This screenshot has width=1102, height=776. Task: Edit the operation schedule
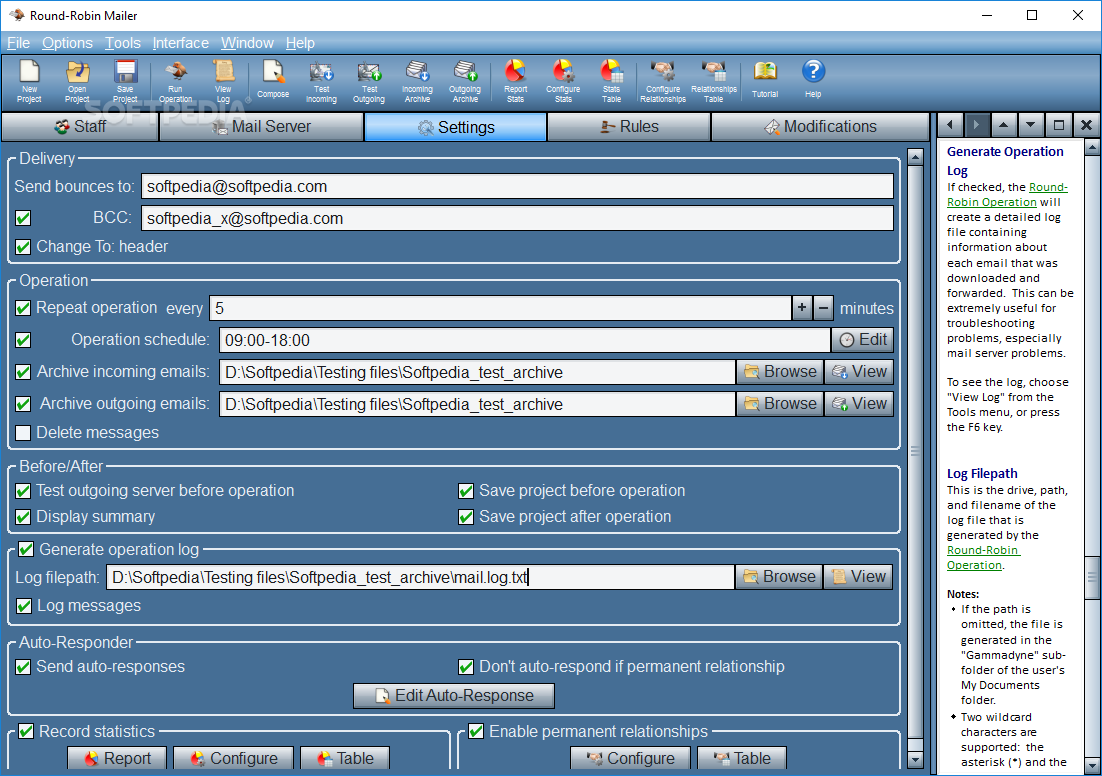point(863,340)
